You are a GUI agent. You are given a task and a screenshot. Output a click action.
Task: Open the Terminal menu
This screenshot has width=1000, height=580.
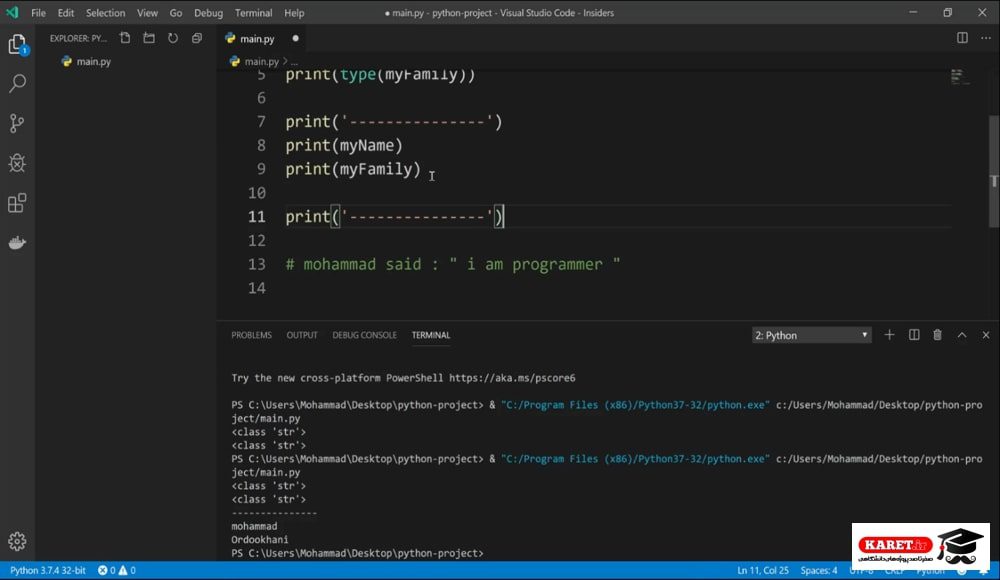pos(253,13)
